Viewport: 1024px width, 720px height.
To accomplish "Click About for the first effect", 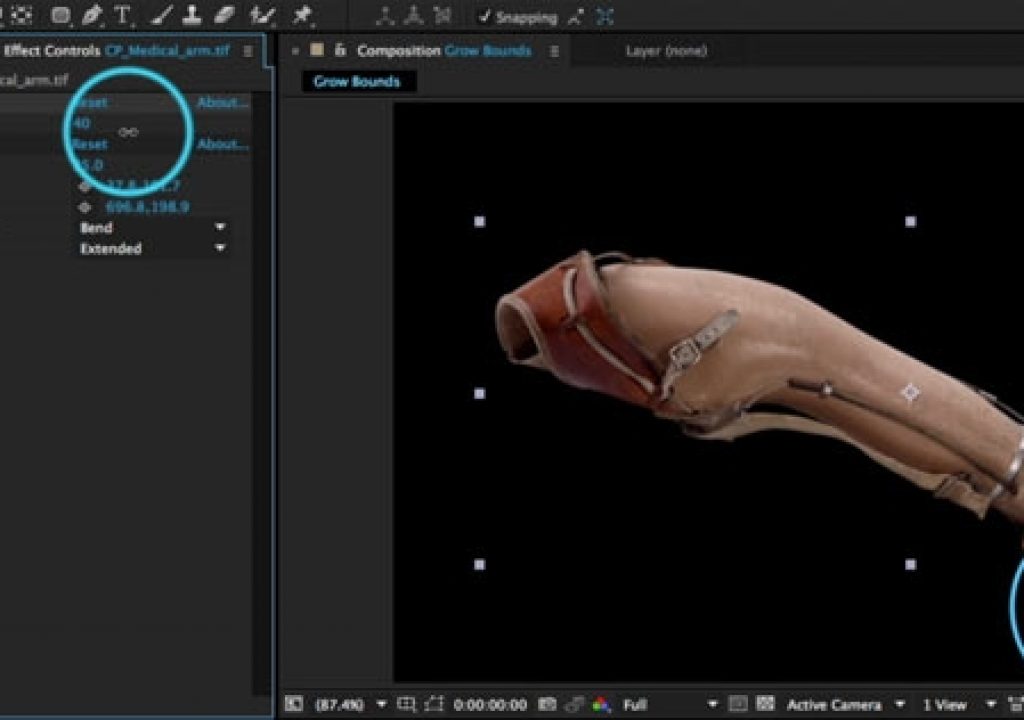I will tap(223, 103).
